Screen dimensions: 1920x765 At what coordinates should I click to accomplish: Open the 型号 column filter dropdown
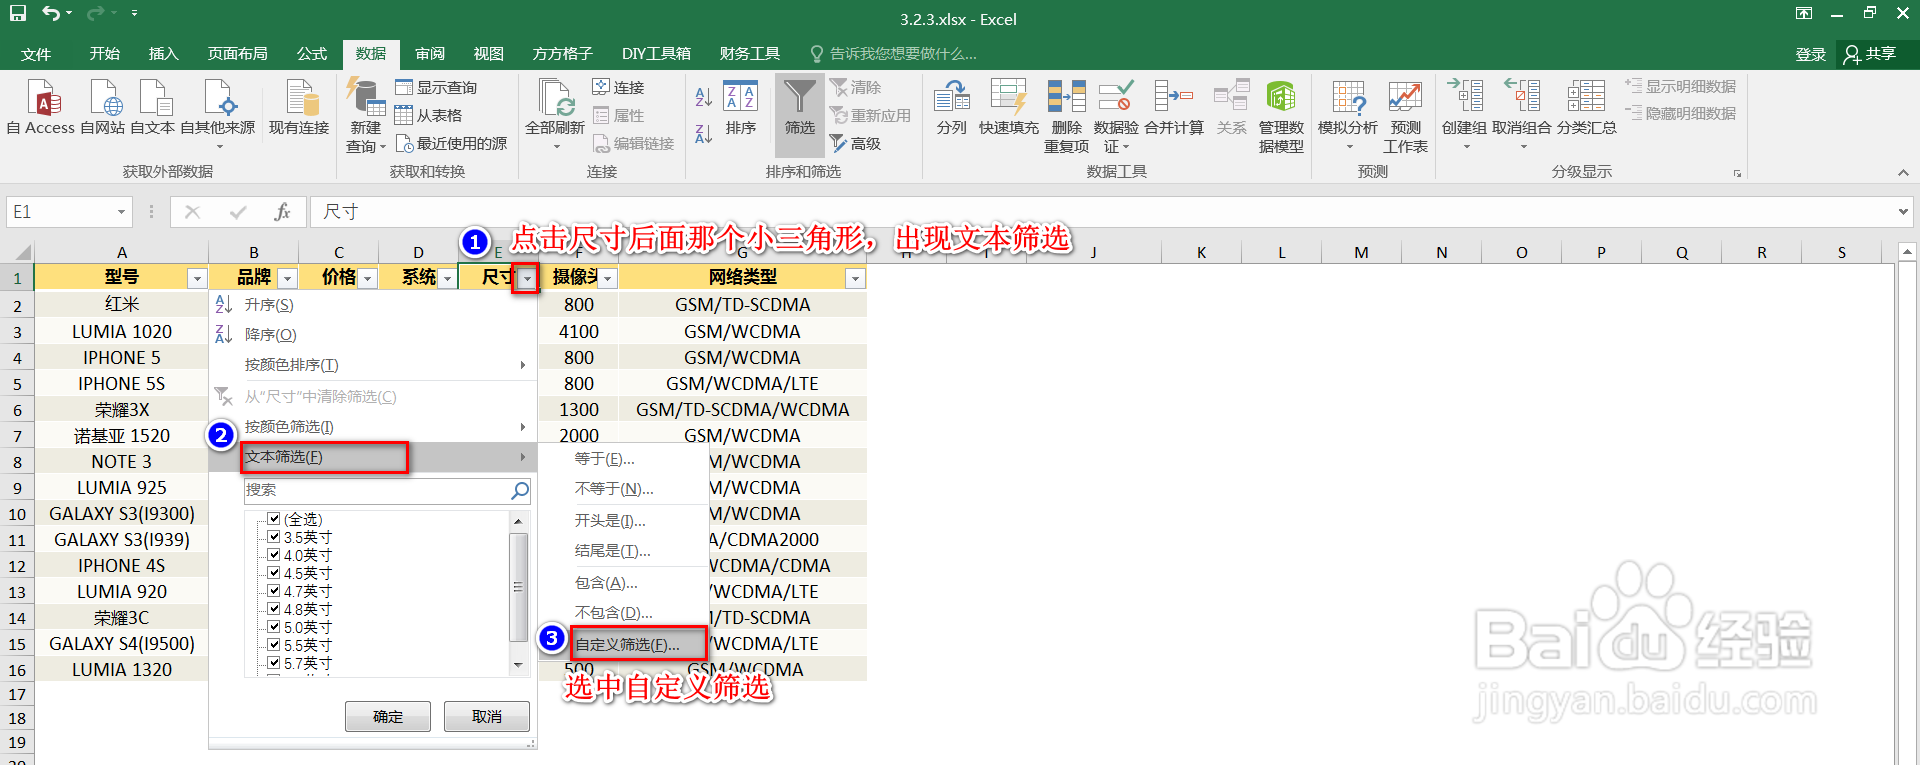pos(197,278)
